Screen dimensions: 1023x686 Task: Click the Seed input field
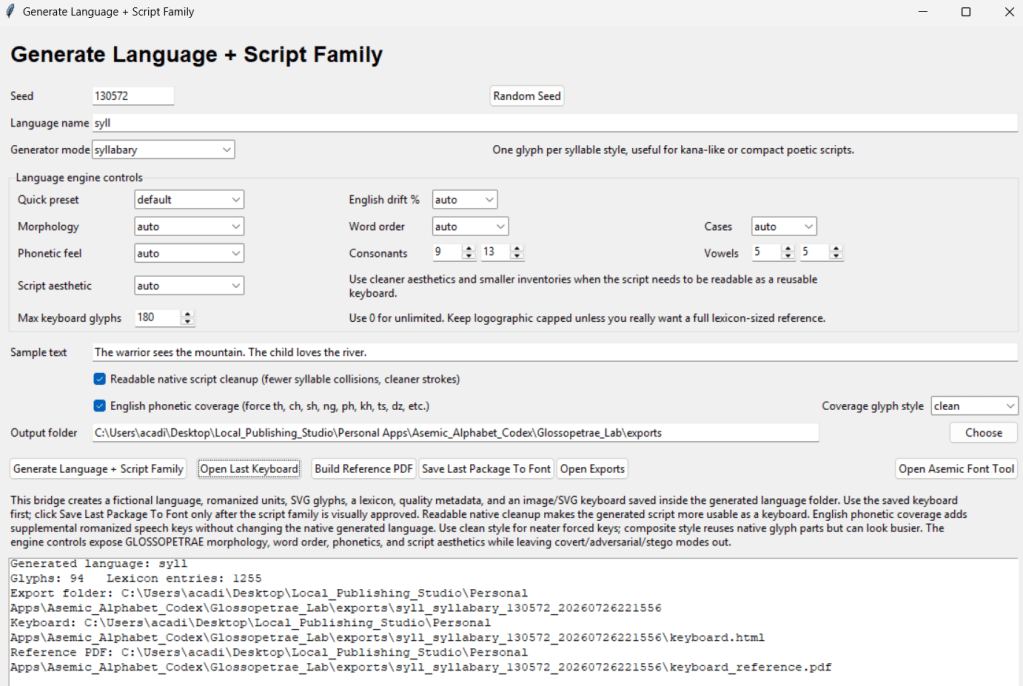(x=133, y=96)
